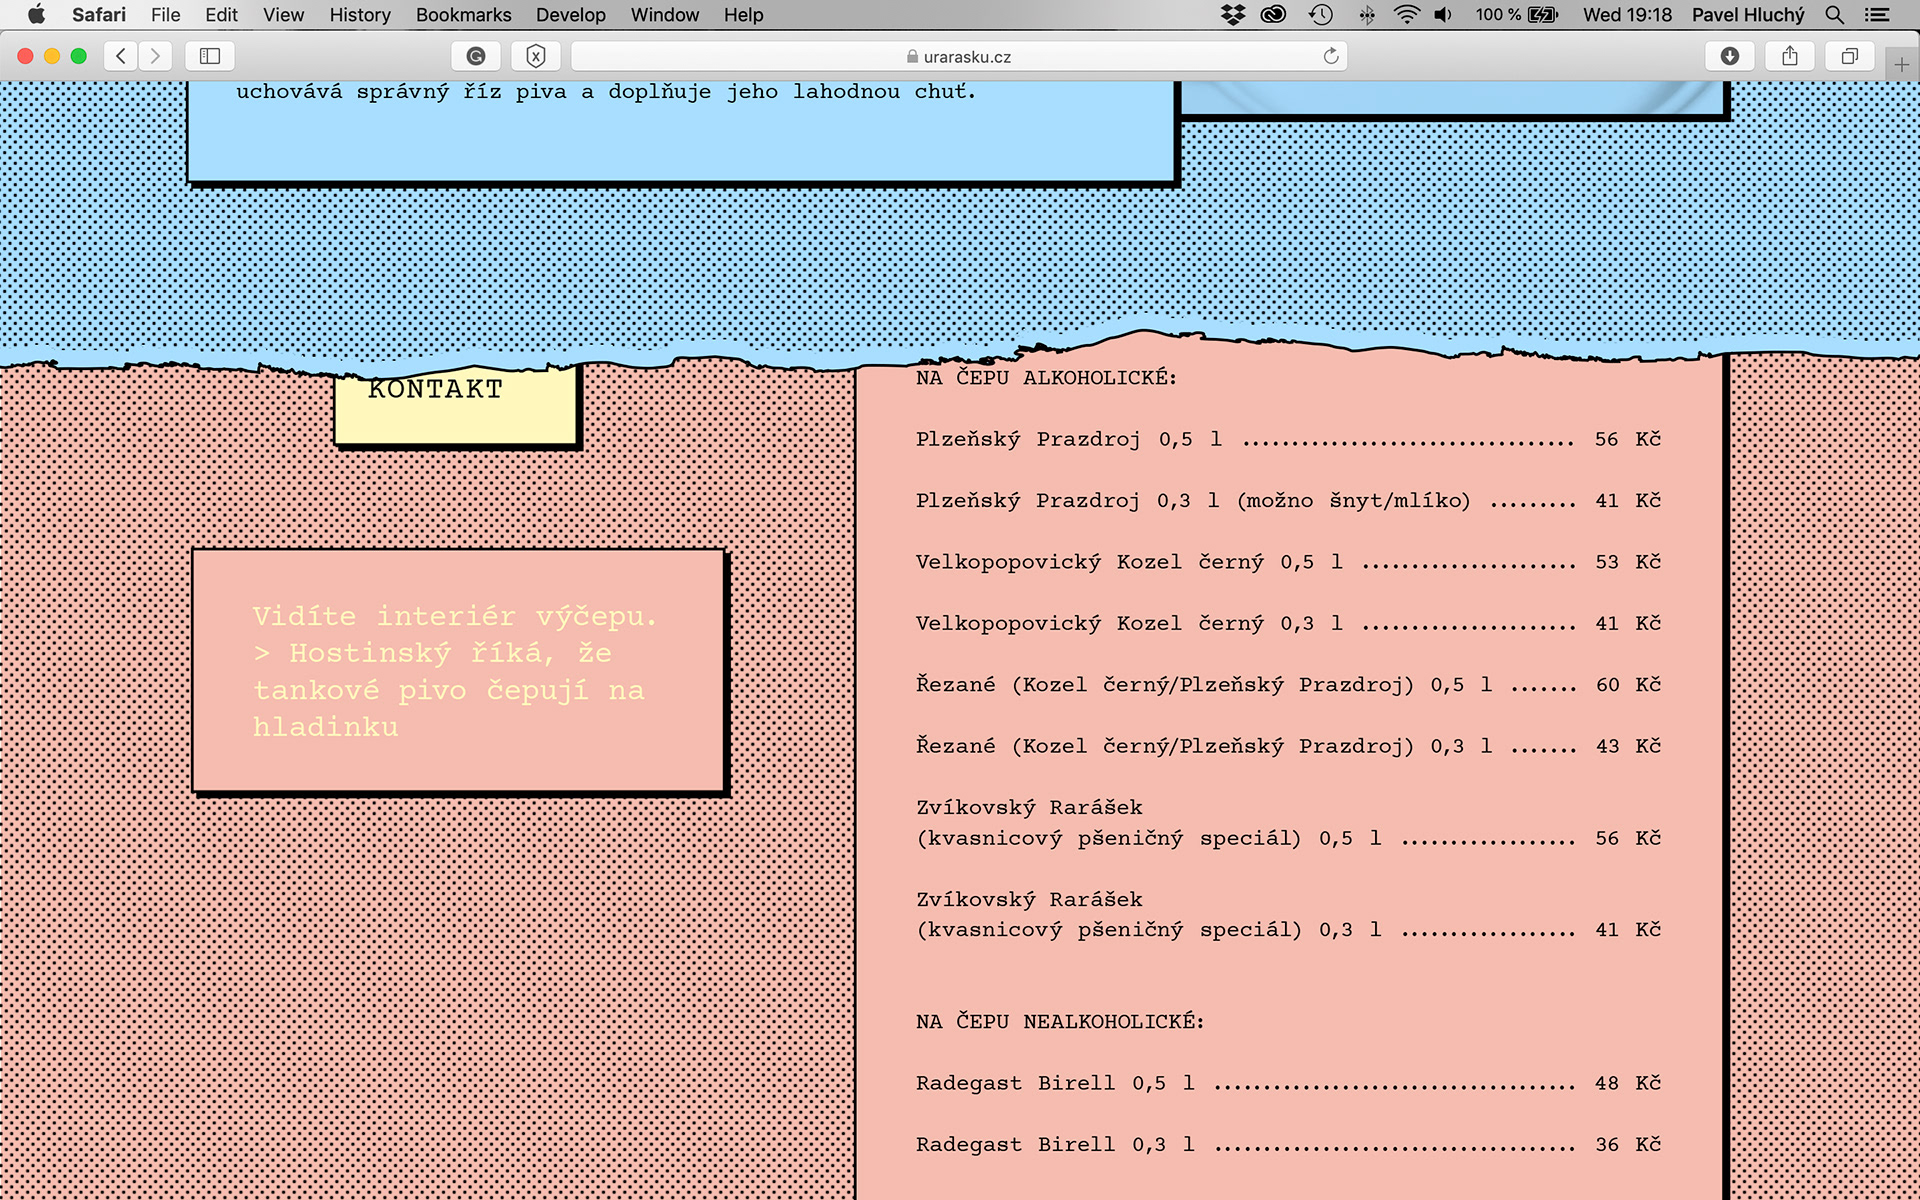The height and width of the screenshot is (1200, 1920).
Task: Show downloads with the download icon
Action: coord(1730,56)
